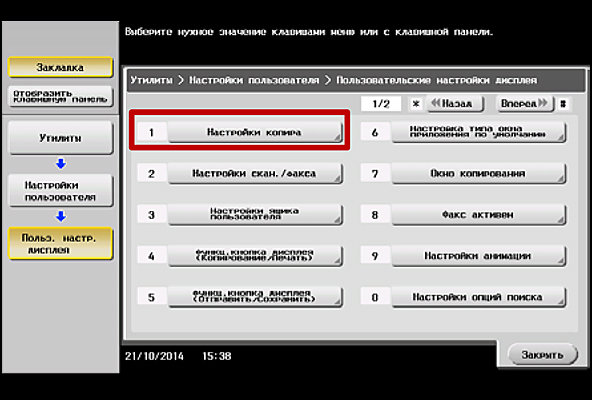Click the hash key icon beside Вперед
Viewport: 592px width, 400px height.
[563, 104]
